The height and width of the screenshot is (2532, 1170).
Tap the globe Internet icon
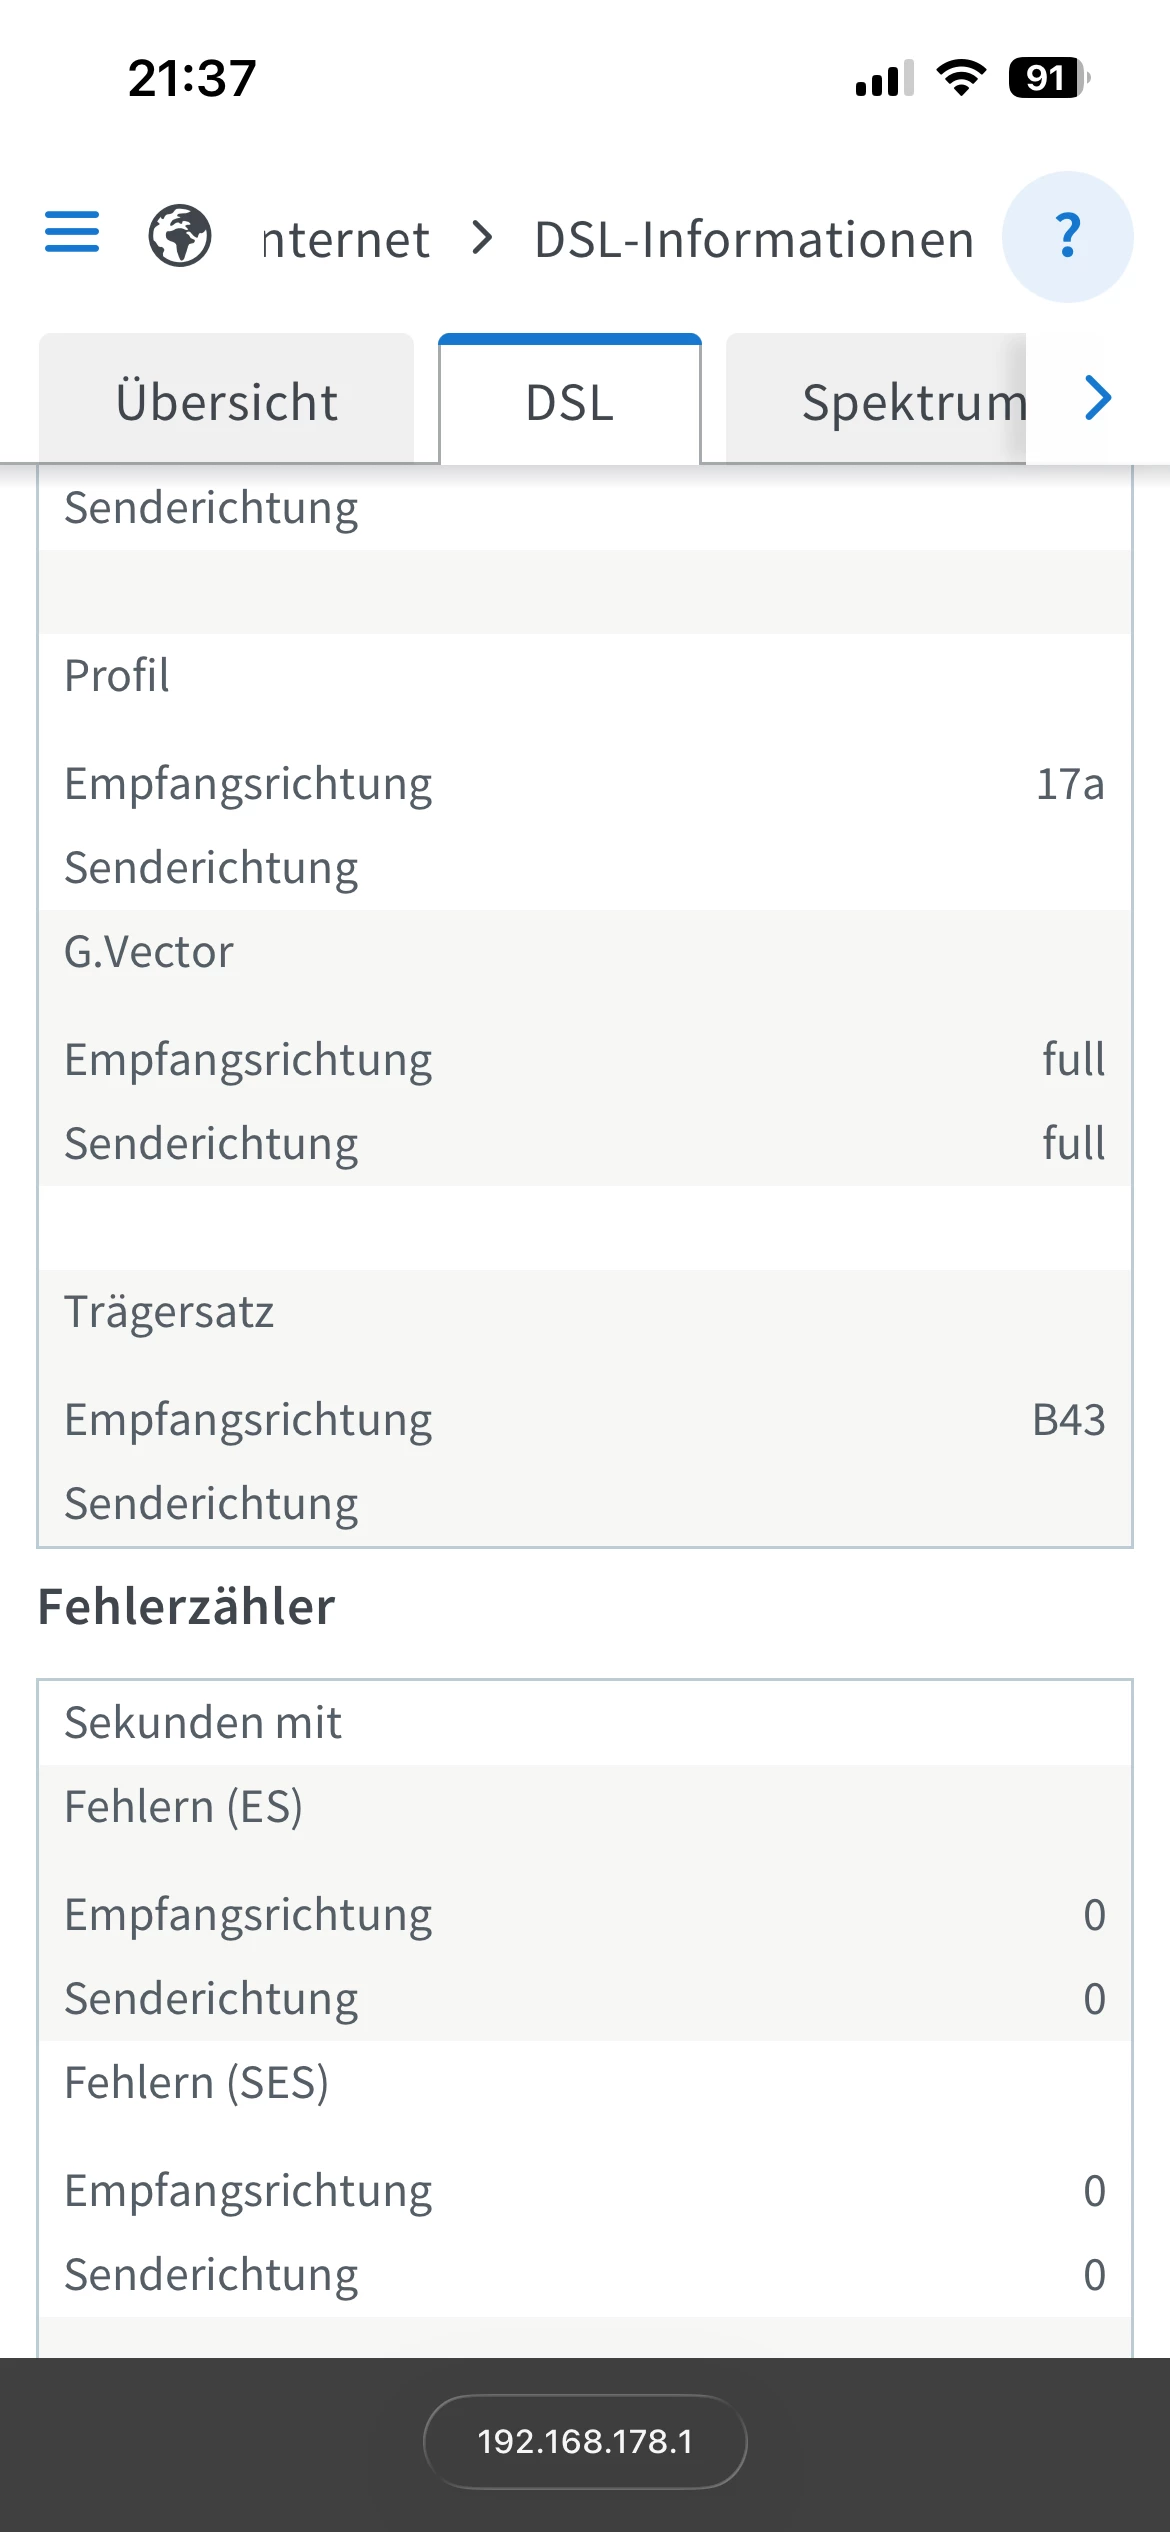[x=180, y=236]
